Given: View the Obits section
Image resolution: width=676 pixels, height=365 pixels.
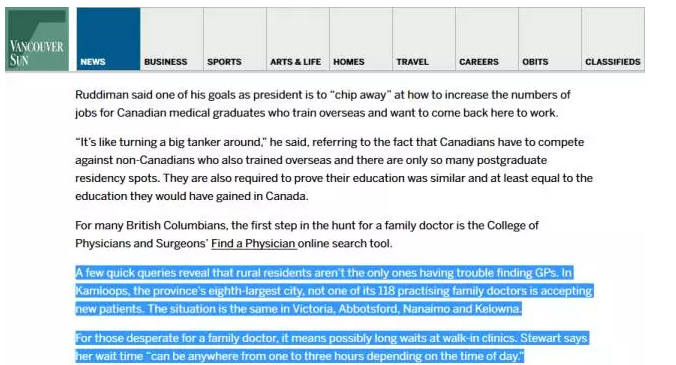Looking at the screenshot, I should pos(549,39).
